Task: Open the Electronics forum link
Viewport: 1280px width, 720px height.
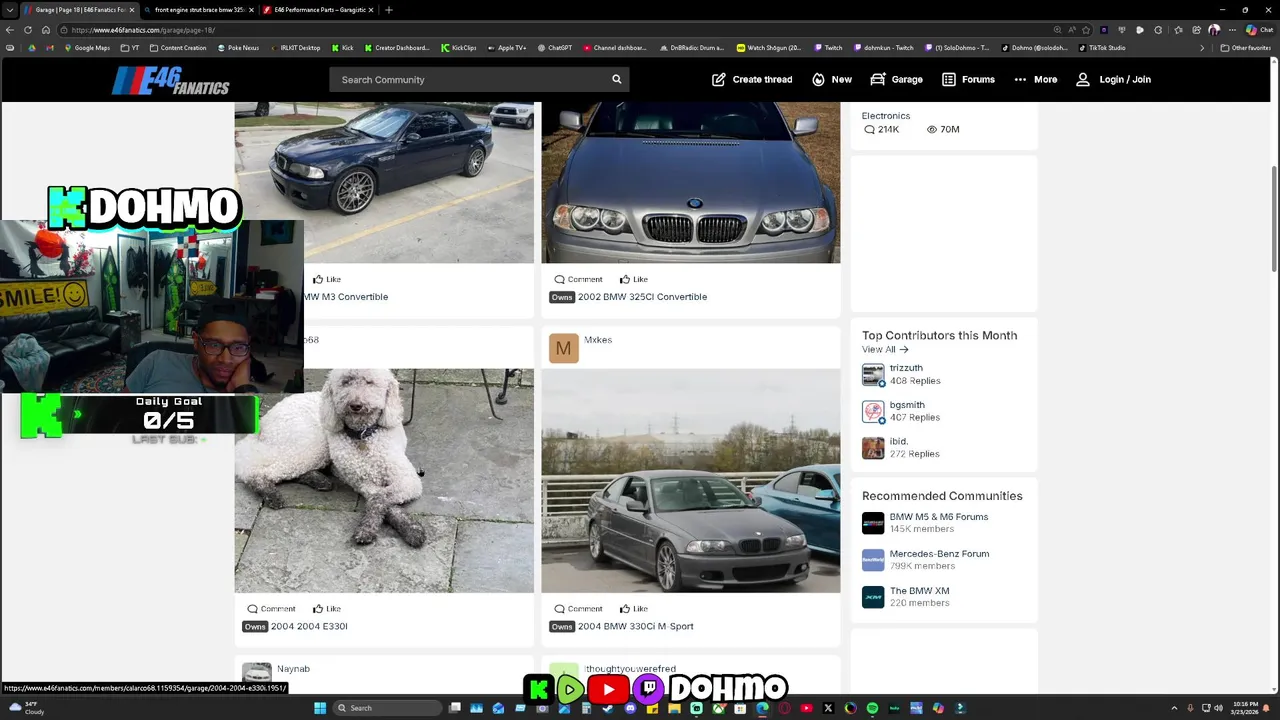Action: [x=886, y=116]
